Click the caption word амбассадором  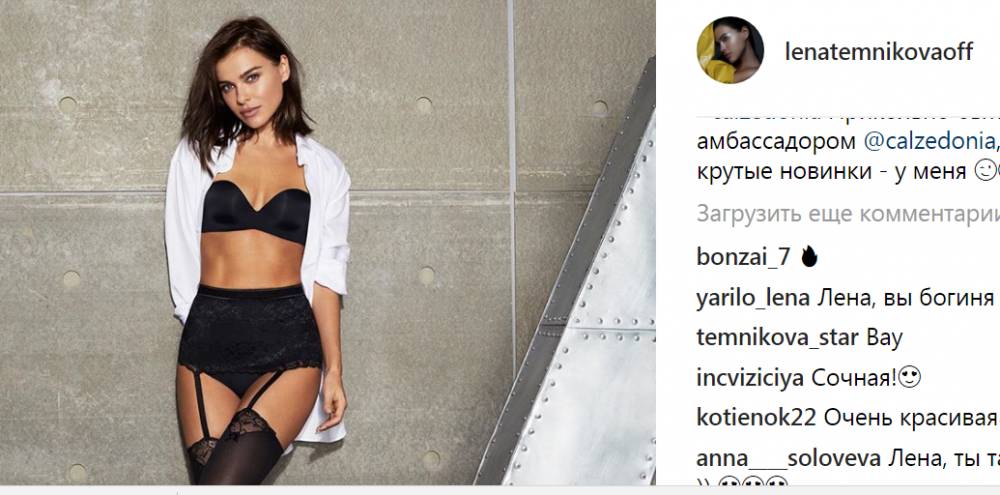coord(776,142)
